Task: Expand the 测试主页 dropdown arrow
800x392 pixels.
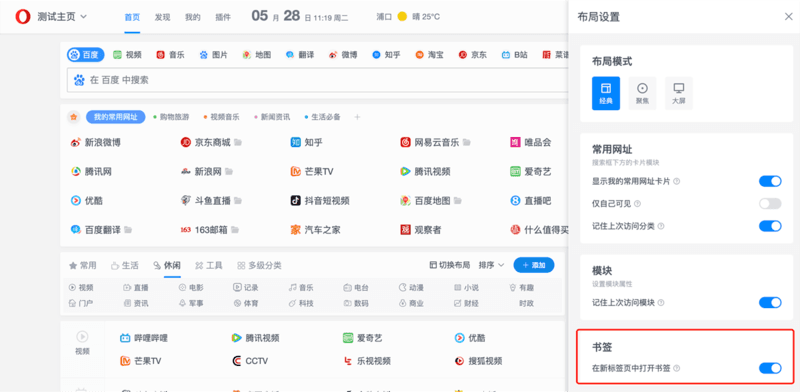Action: [x=84, y=17]
